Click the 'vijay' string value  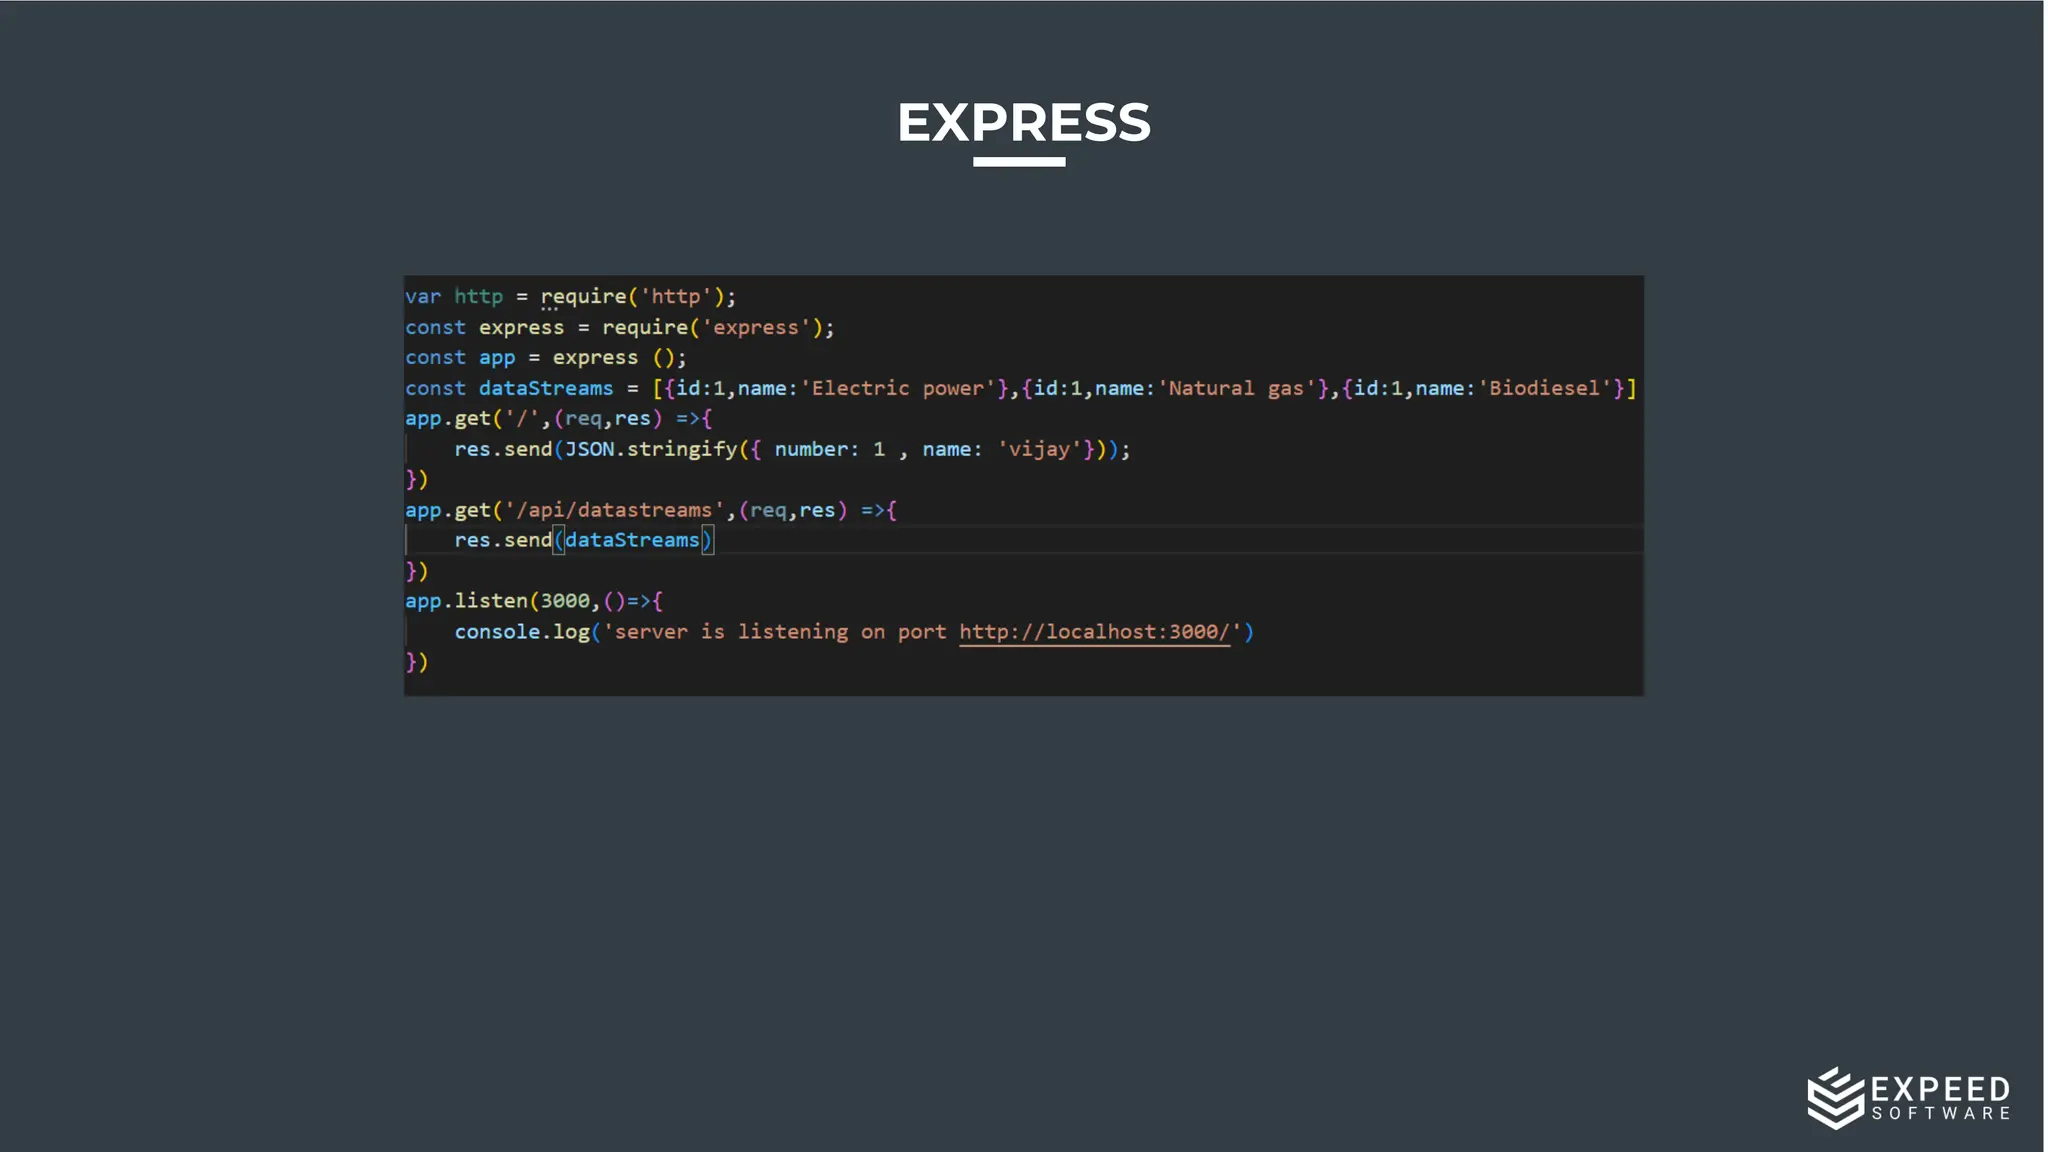[x=1039, y=450]
